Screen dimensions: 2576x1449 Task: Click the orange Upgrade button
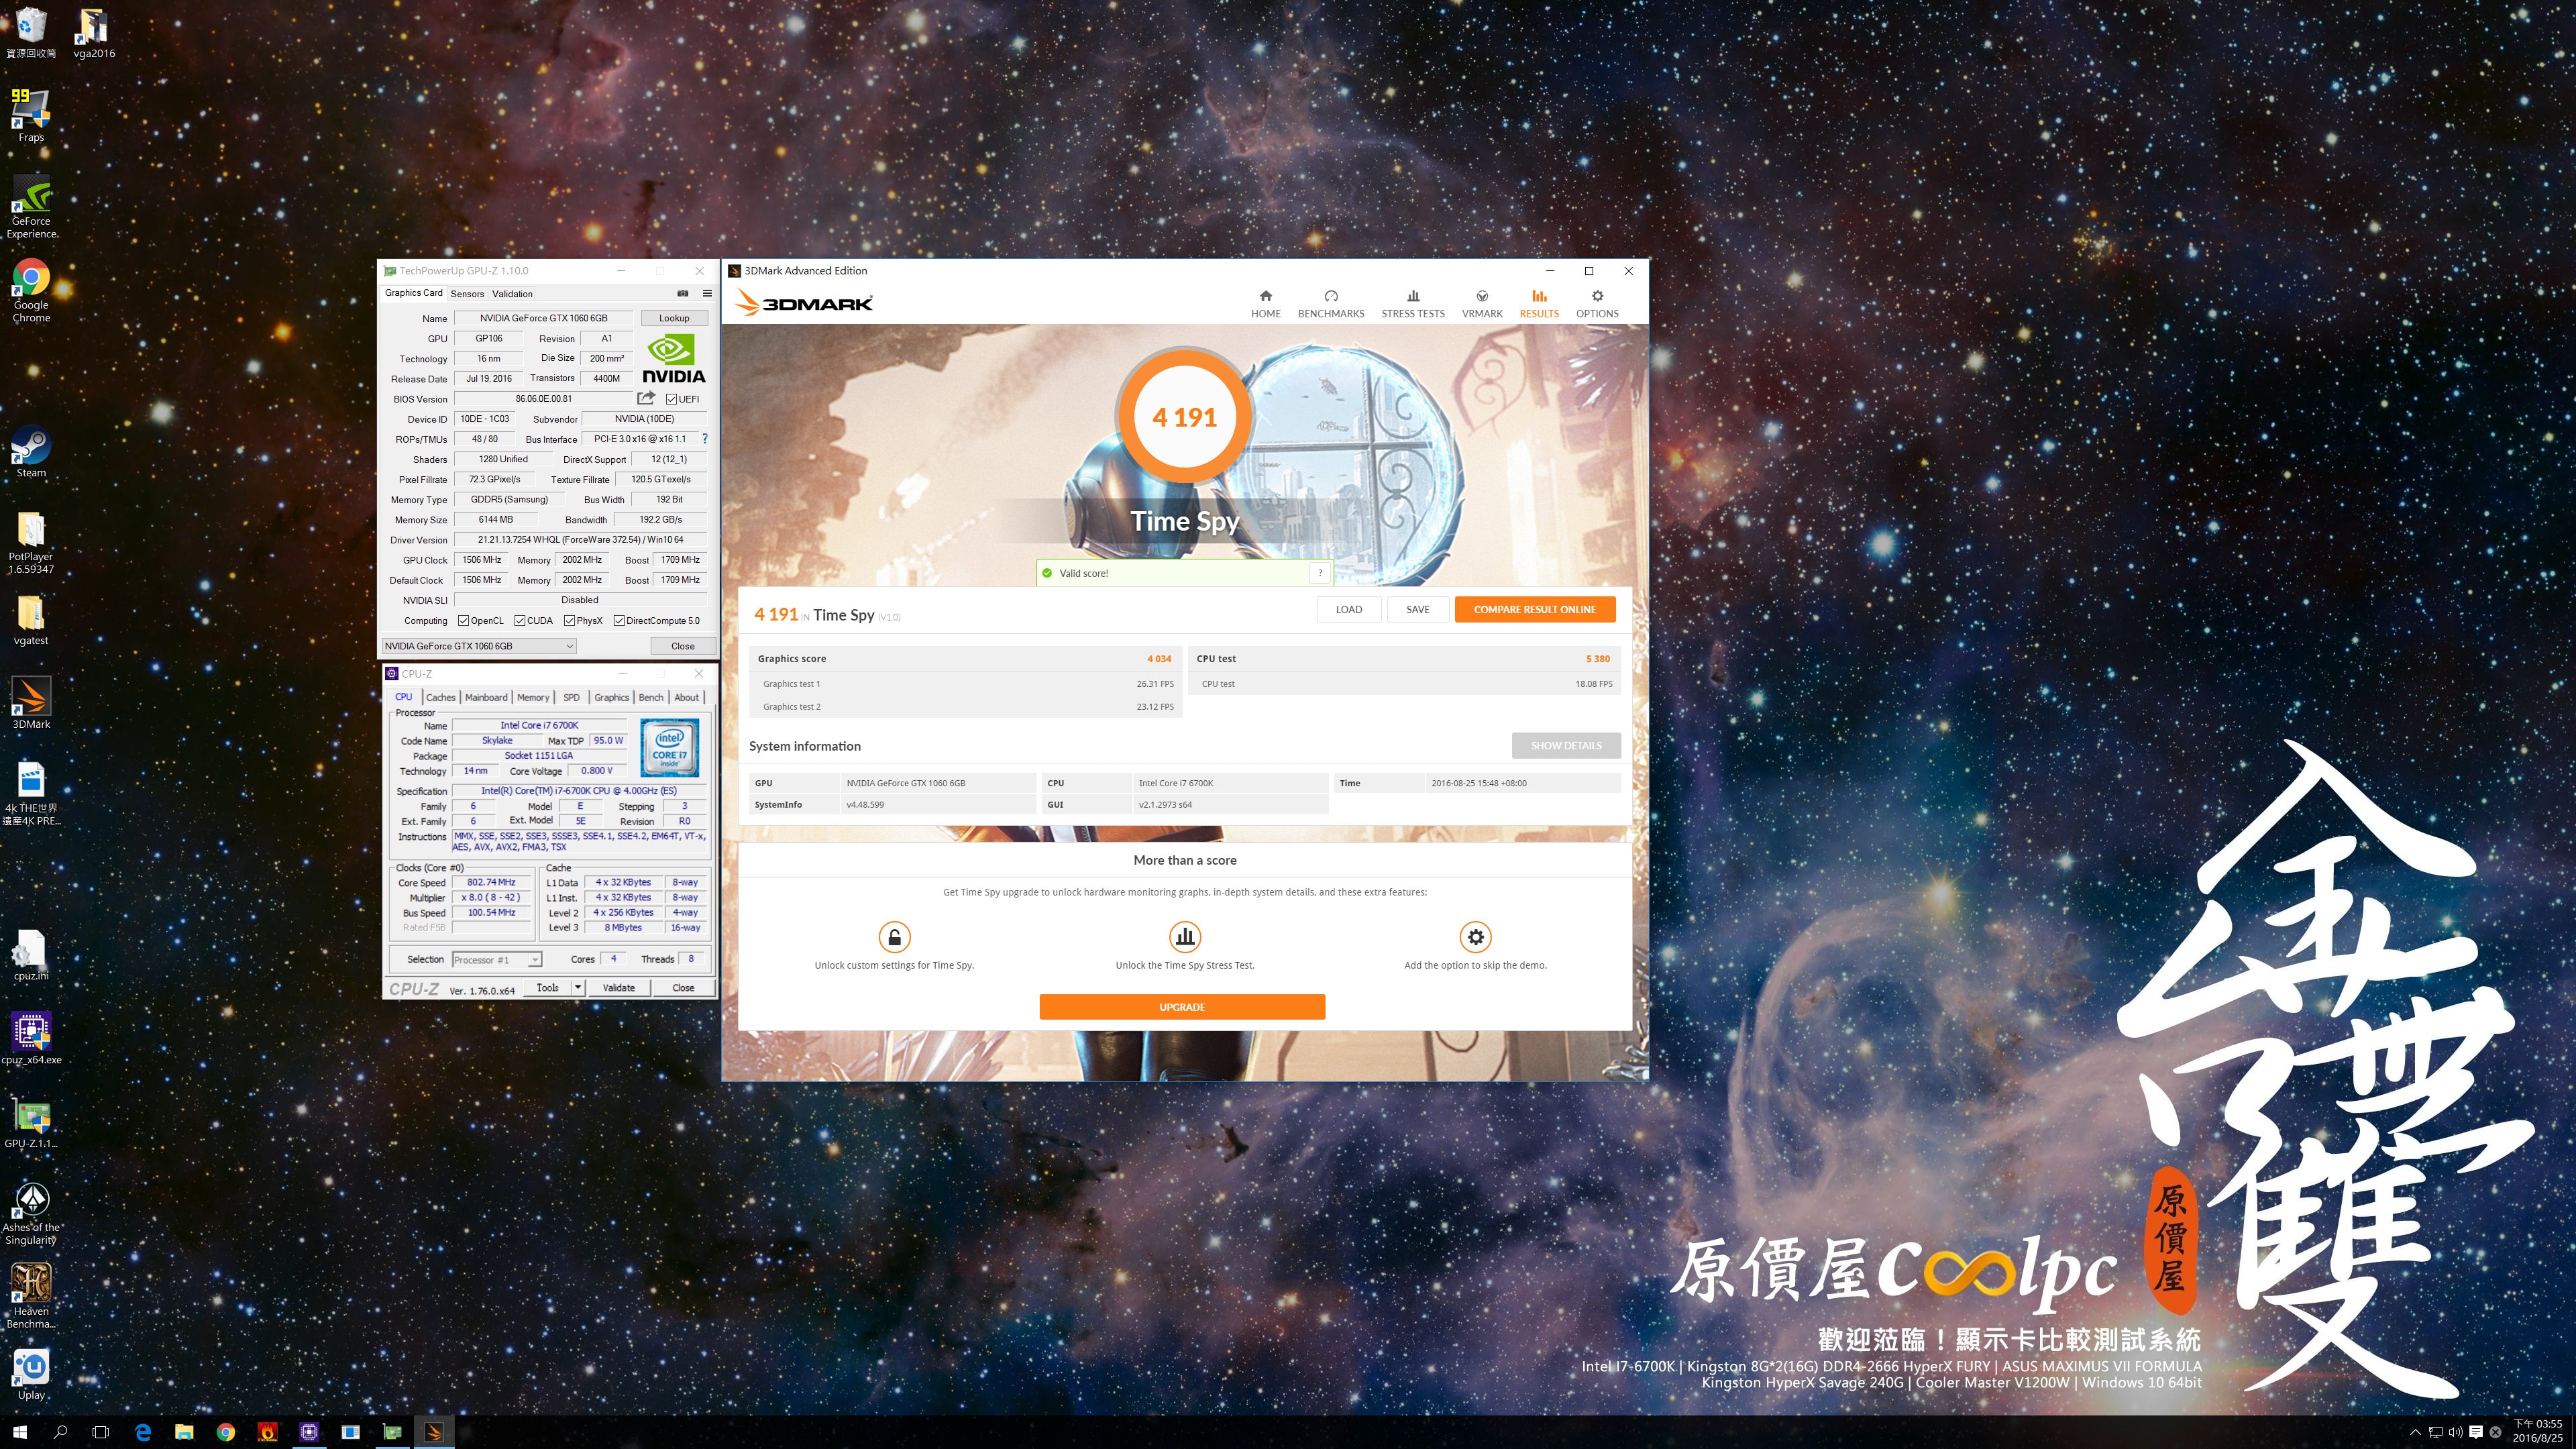pos(1182,1007)
